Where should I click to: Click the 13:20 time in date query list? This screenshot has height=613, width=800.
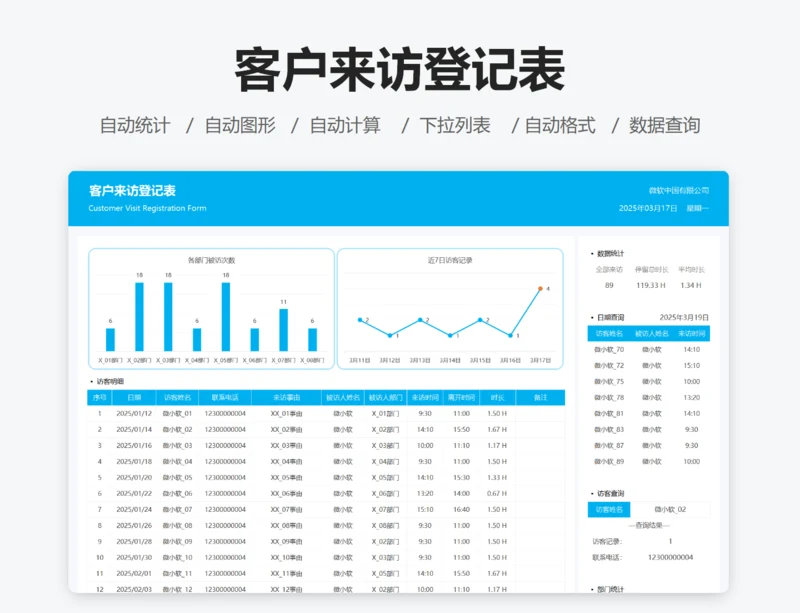pos(692,398)
